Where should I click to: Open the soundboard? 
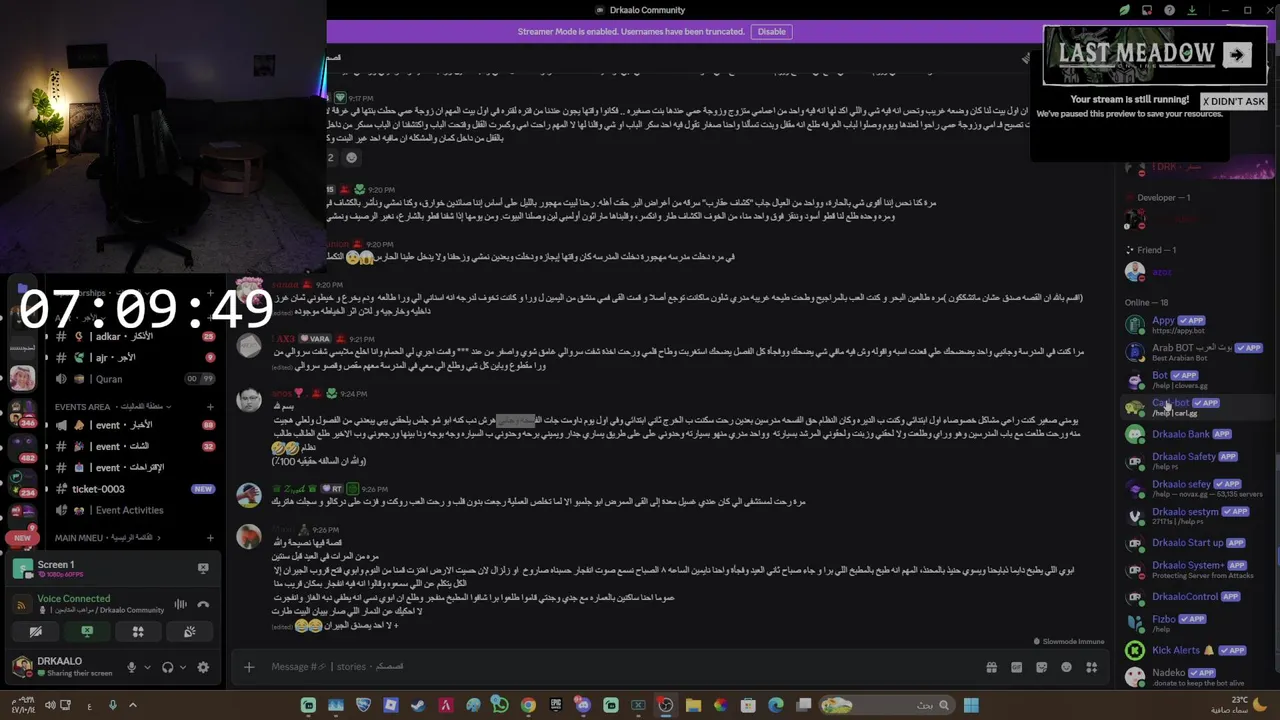pos(189,632)
